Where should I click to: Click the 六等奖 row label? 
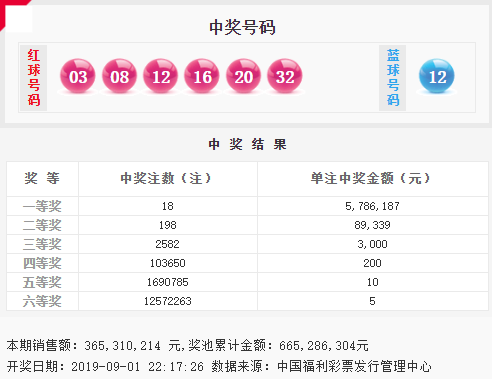[42, 301]
